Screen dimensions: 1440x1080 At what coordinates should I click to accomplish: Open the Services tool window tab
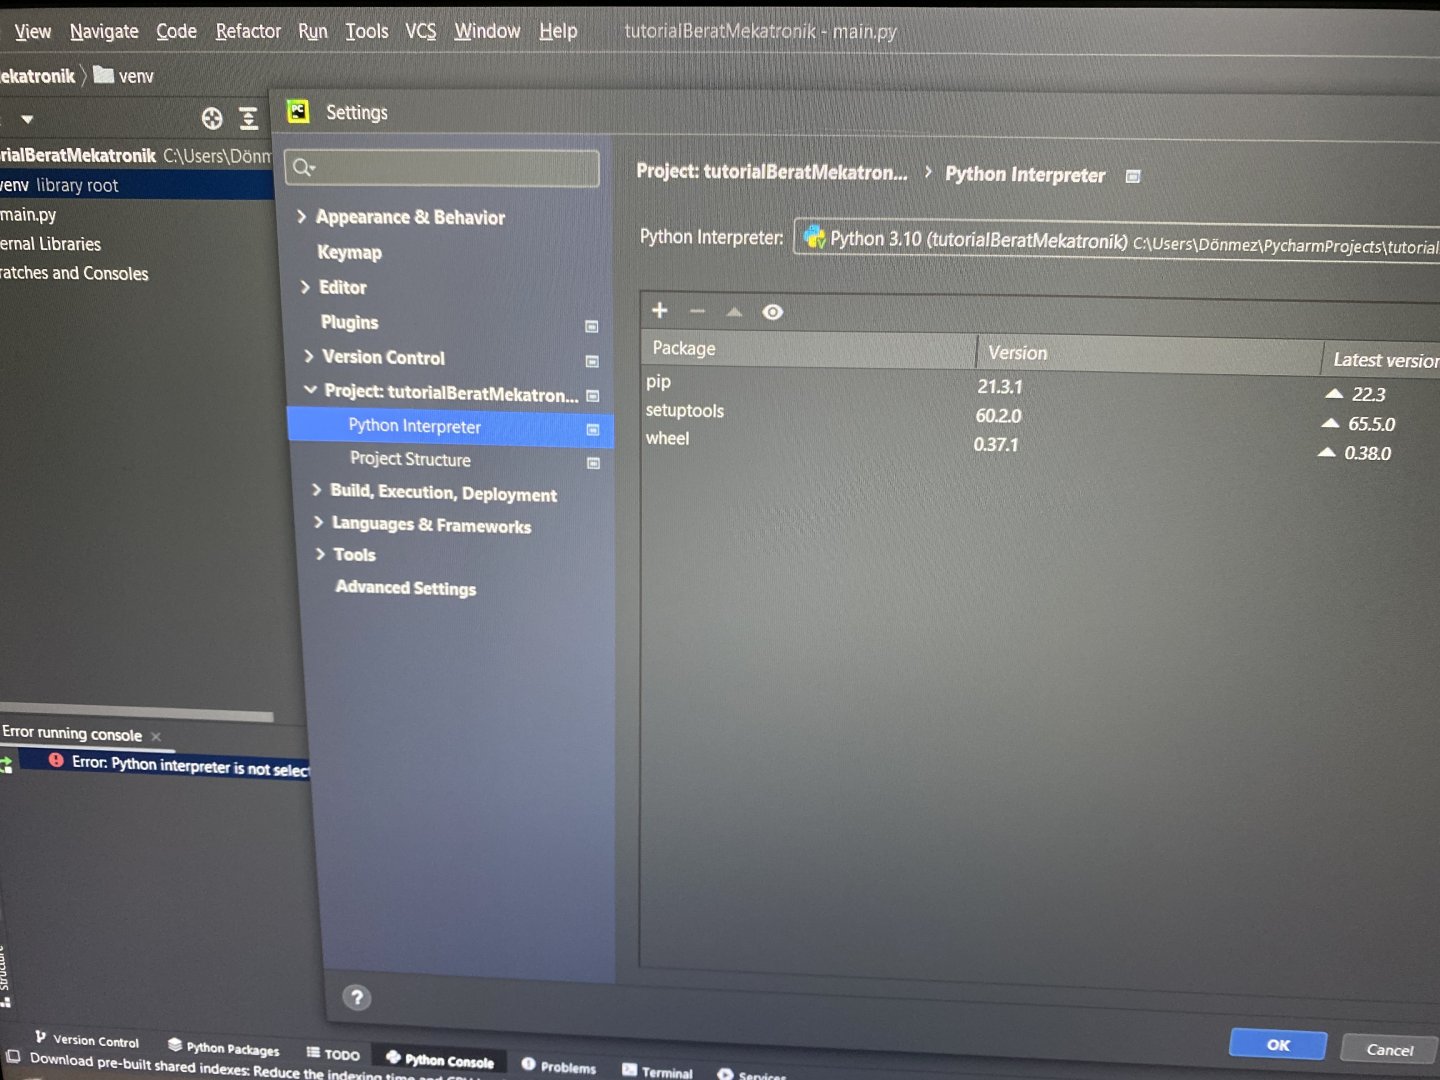click(752, 1074)
